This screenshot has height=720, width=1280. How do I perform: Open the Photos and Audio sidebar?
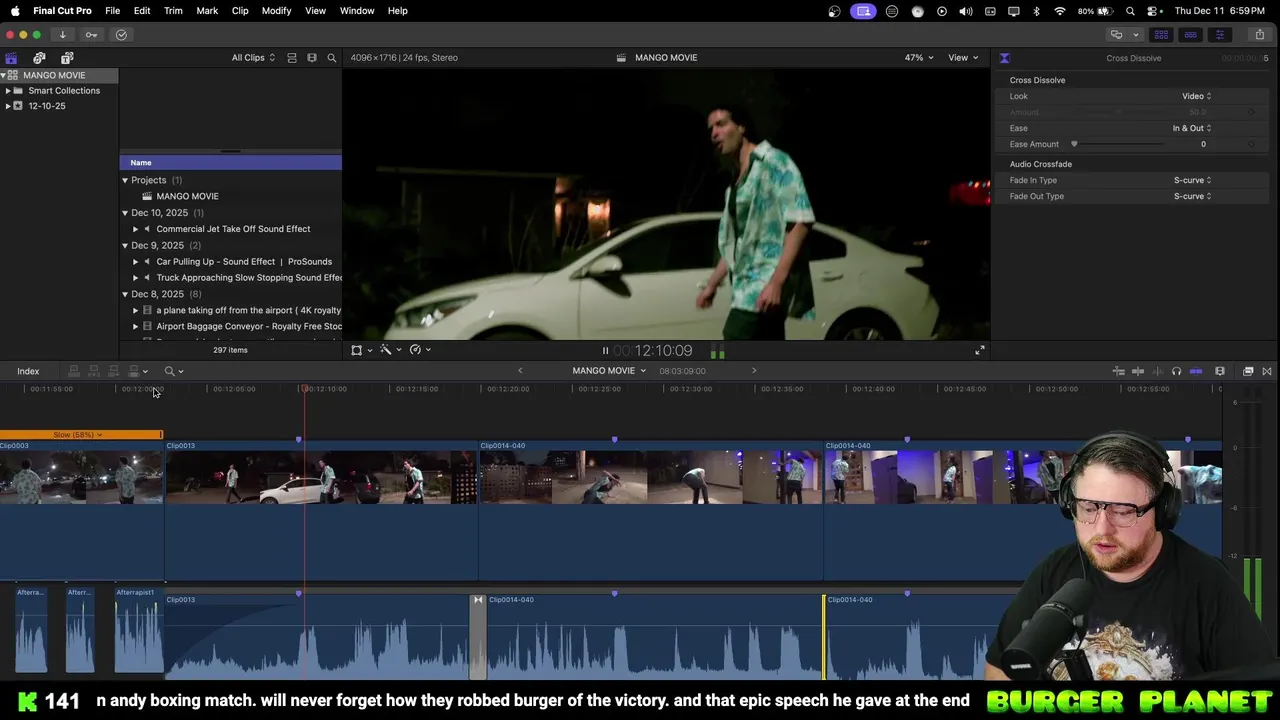tap(39, 58)
